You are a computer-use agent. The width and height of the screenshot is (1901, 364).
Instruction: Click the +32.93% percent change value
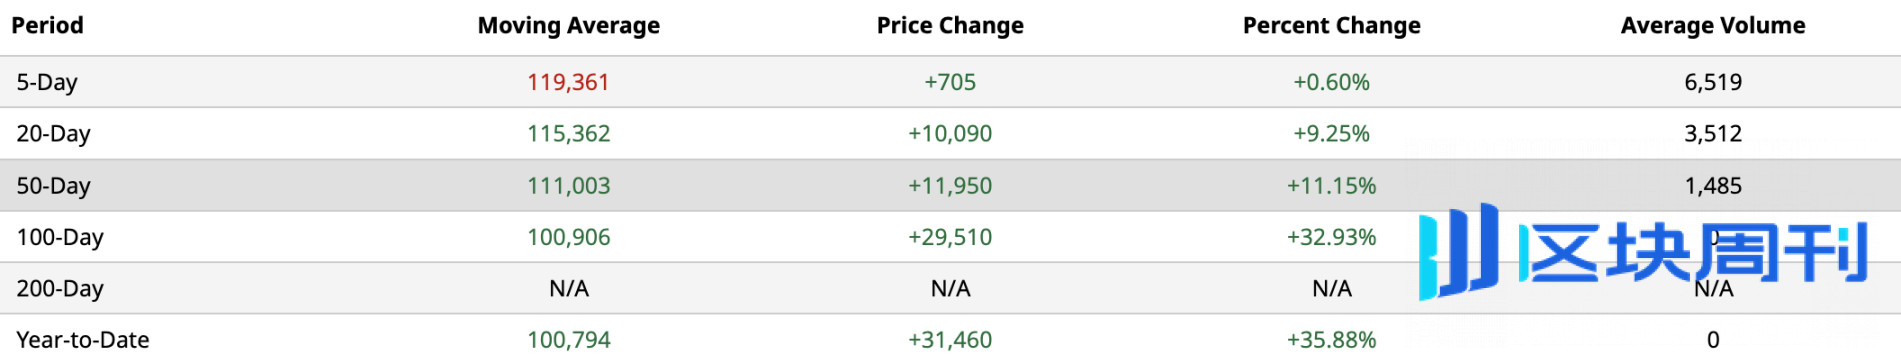[1331, 237]
